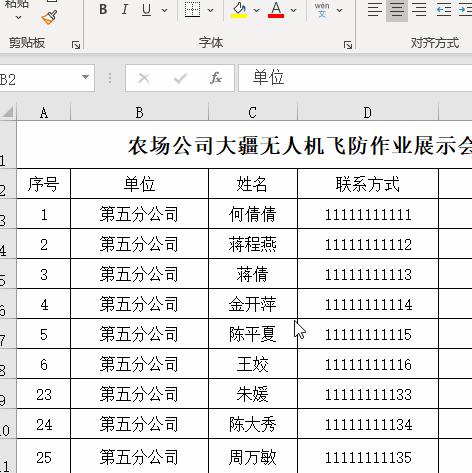Select column B header
472x473 pixels.
point(140,112)
